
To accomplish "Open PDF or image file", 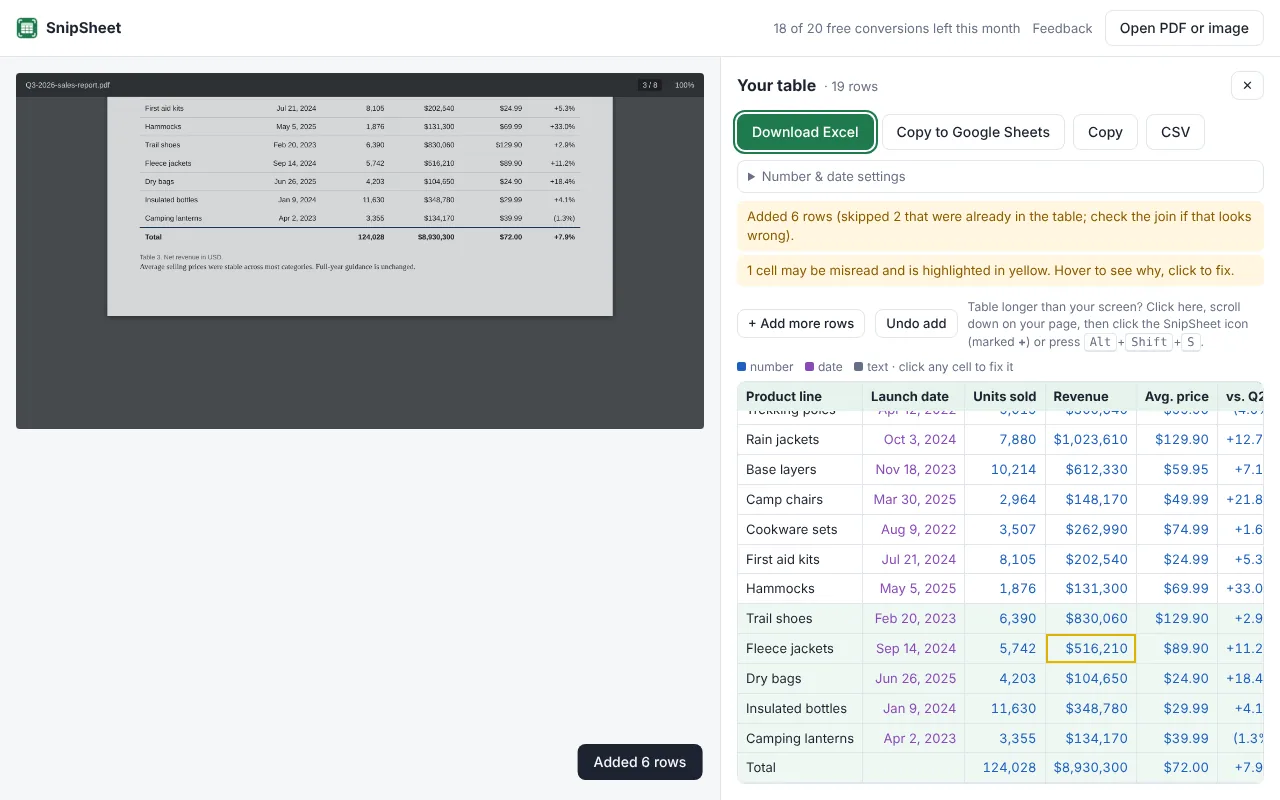I will tap(1184, 28).
